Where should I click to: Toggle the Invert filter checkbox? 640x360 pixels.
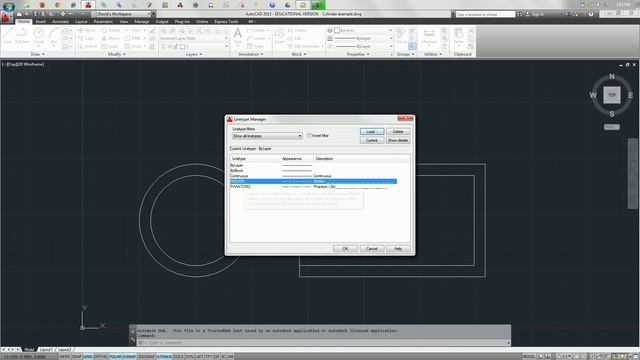click(309, 136)
